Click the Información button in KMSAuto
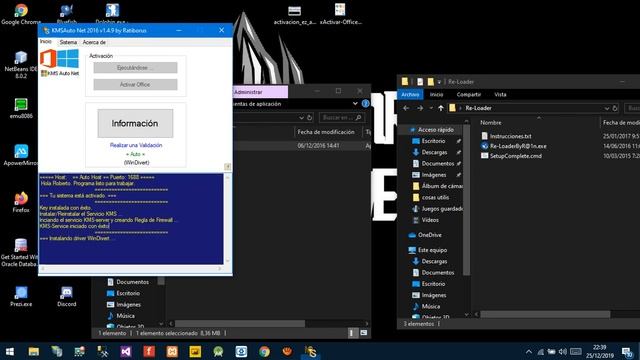The height and width of the screenshot is (360, 640). click(x=135, y=123)
